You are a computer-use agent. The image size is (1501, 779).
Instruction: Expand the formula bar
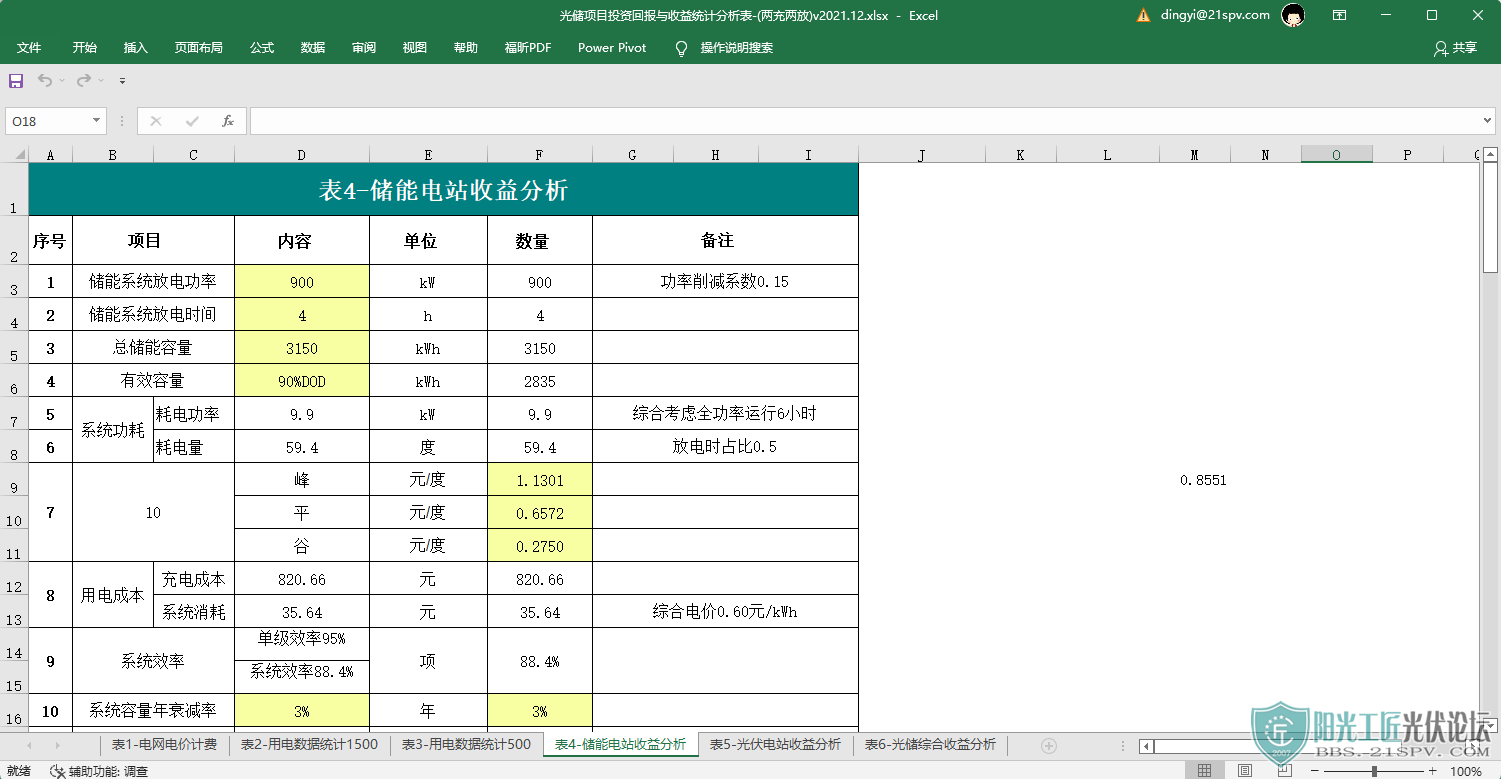click(1487, 121)
